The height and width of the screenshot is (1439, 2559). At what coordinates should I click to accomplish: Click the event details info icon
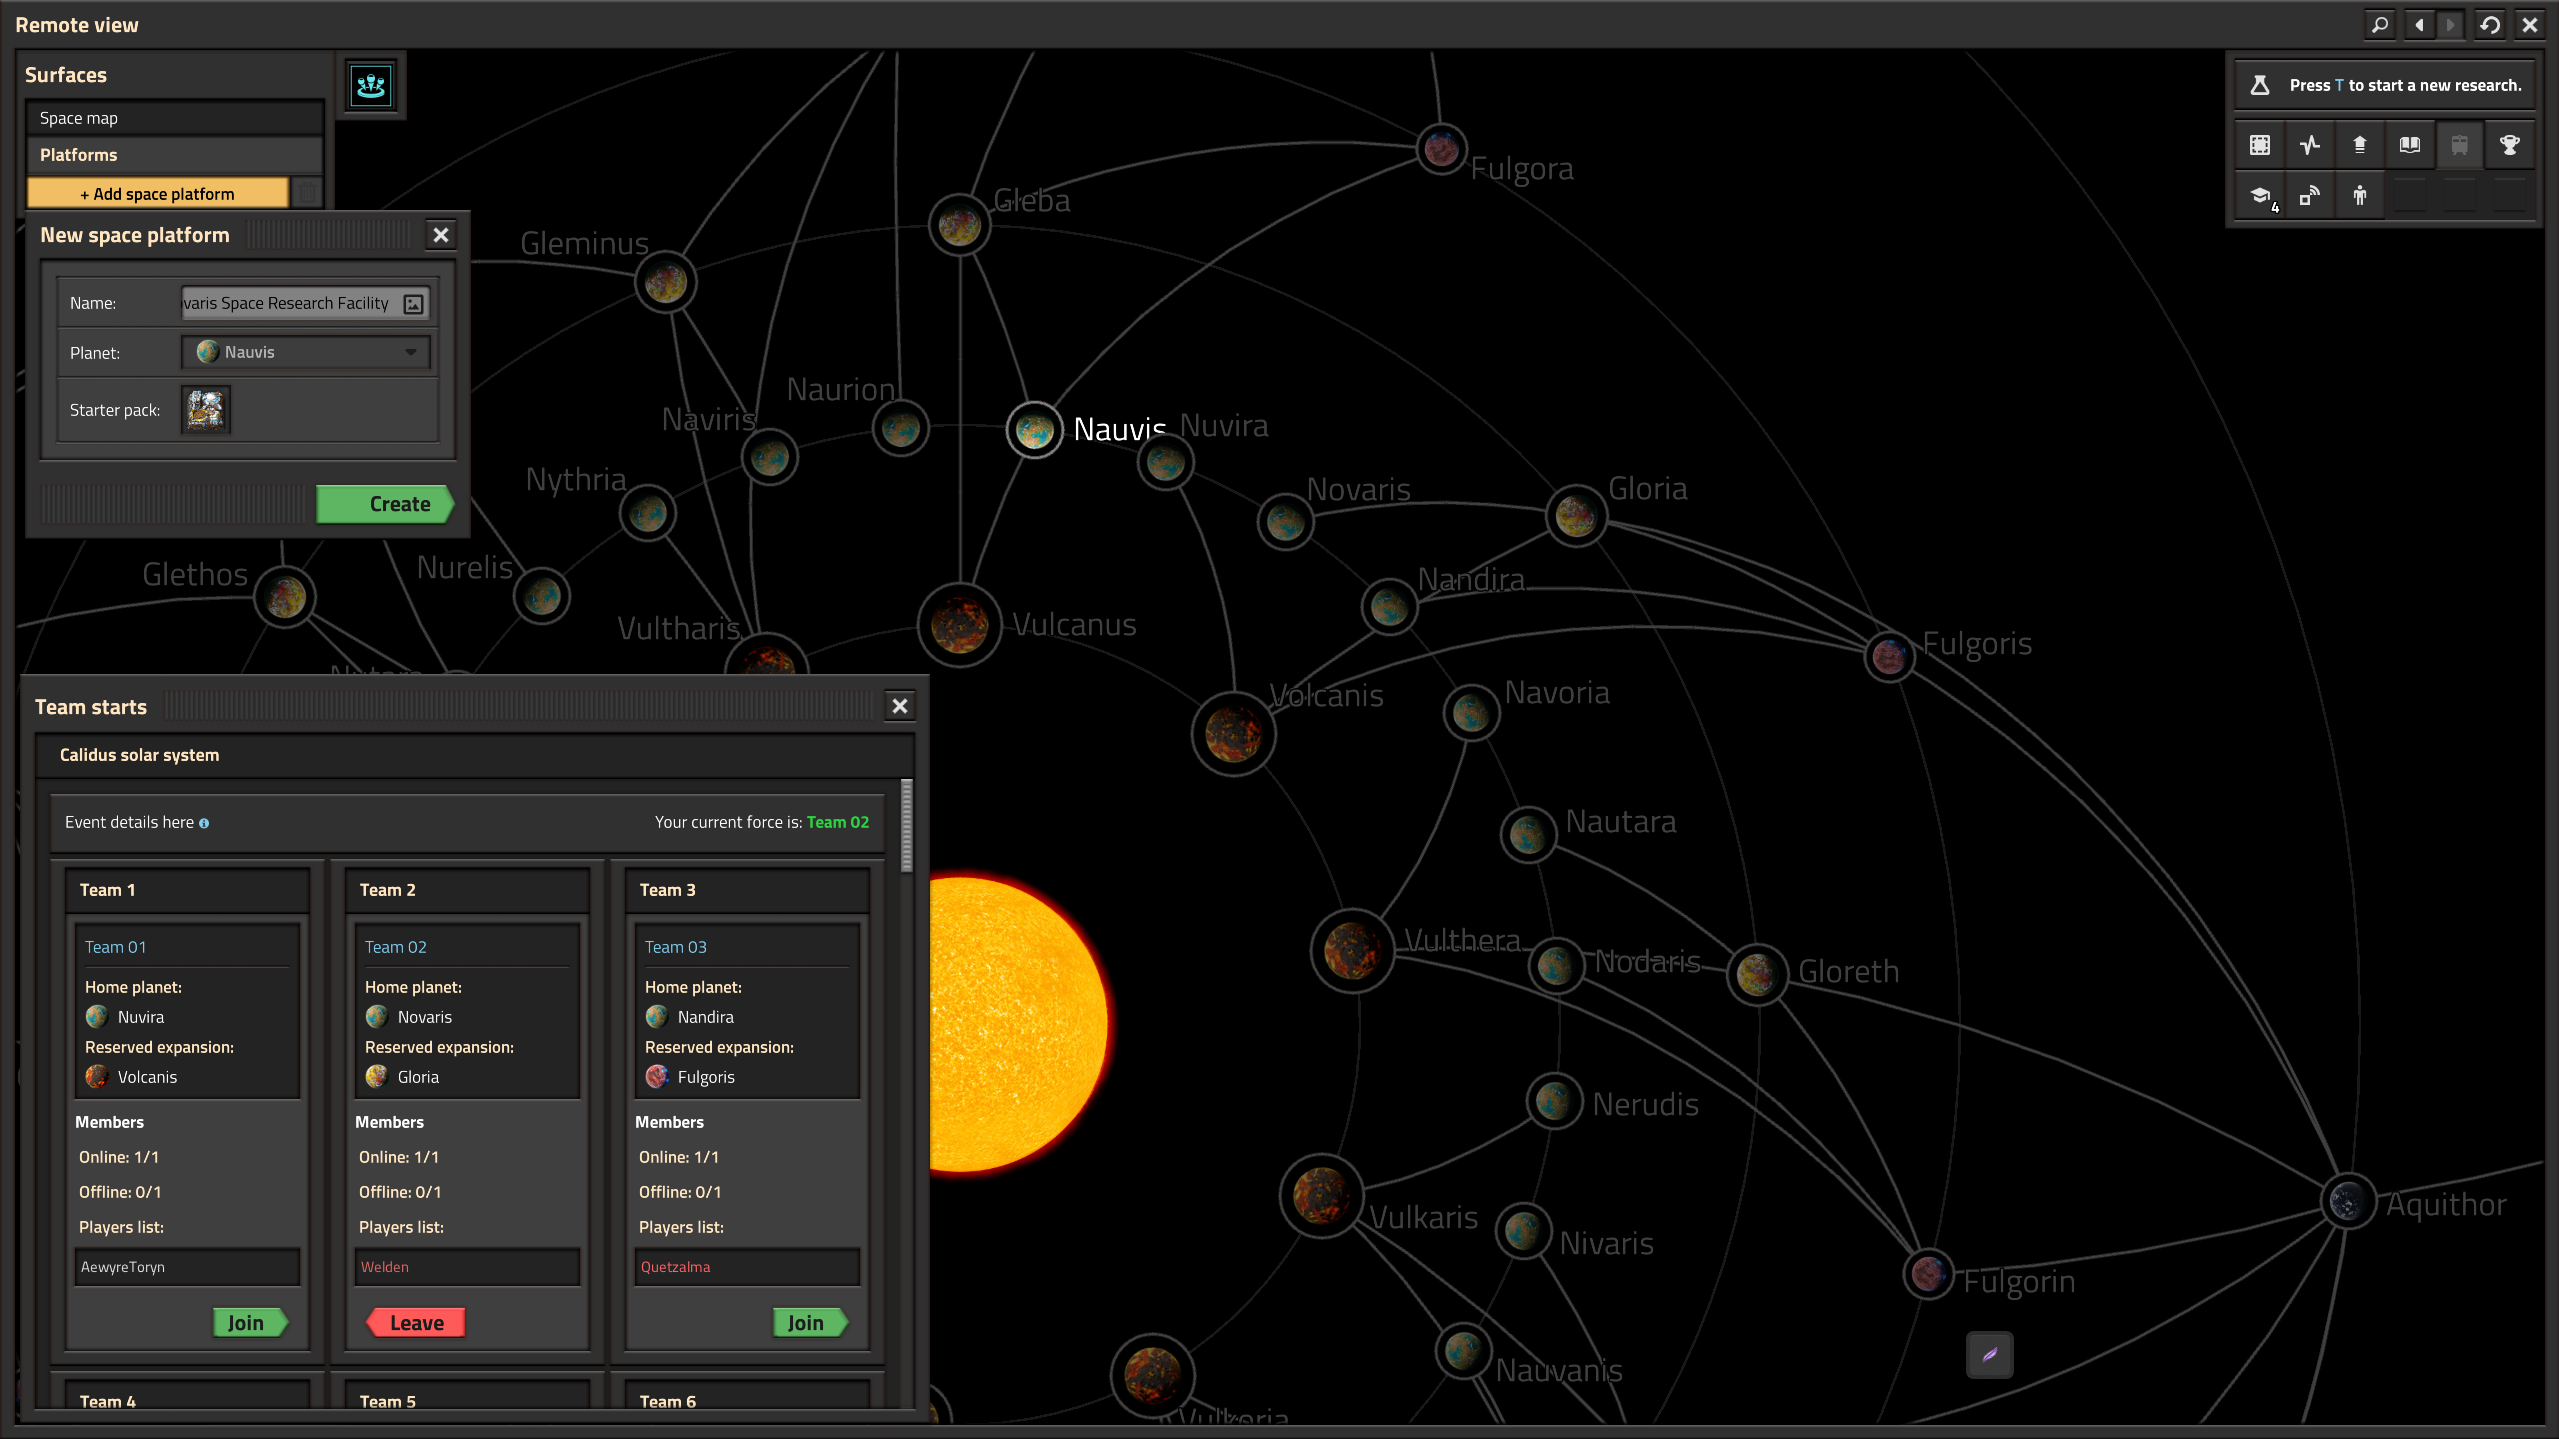coord(204,823)
